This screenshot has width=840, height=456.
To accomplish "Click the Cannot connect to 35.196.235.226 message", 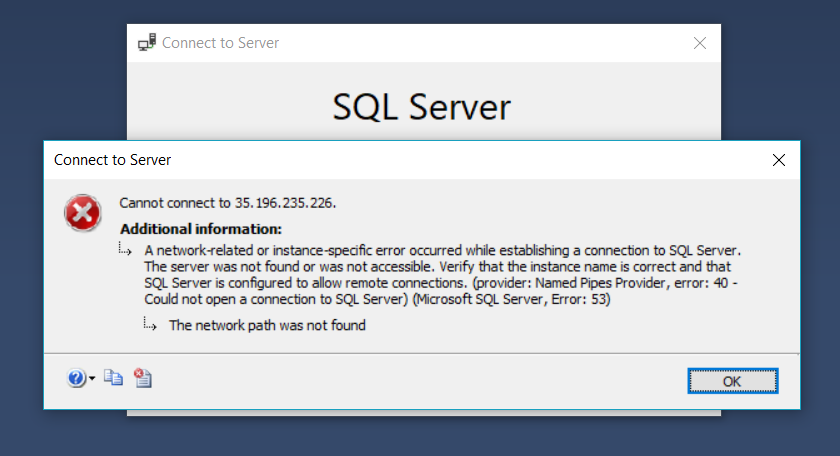I will tap(227, 202).
